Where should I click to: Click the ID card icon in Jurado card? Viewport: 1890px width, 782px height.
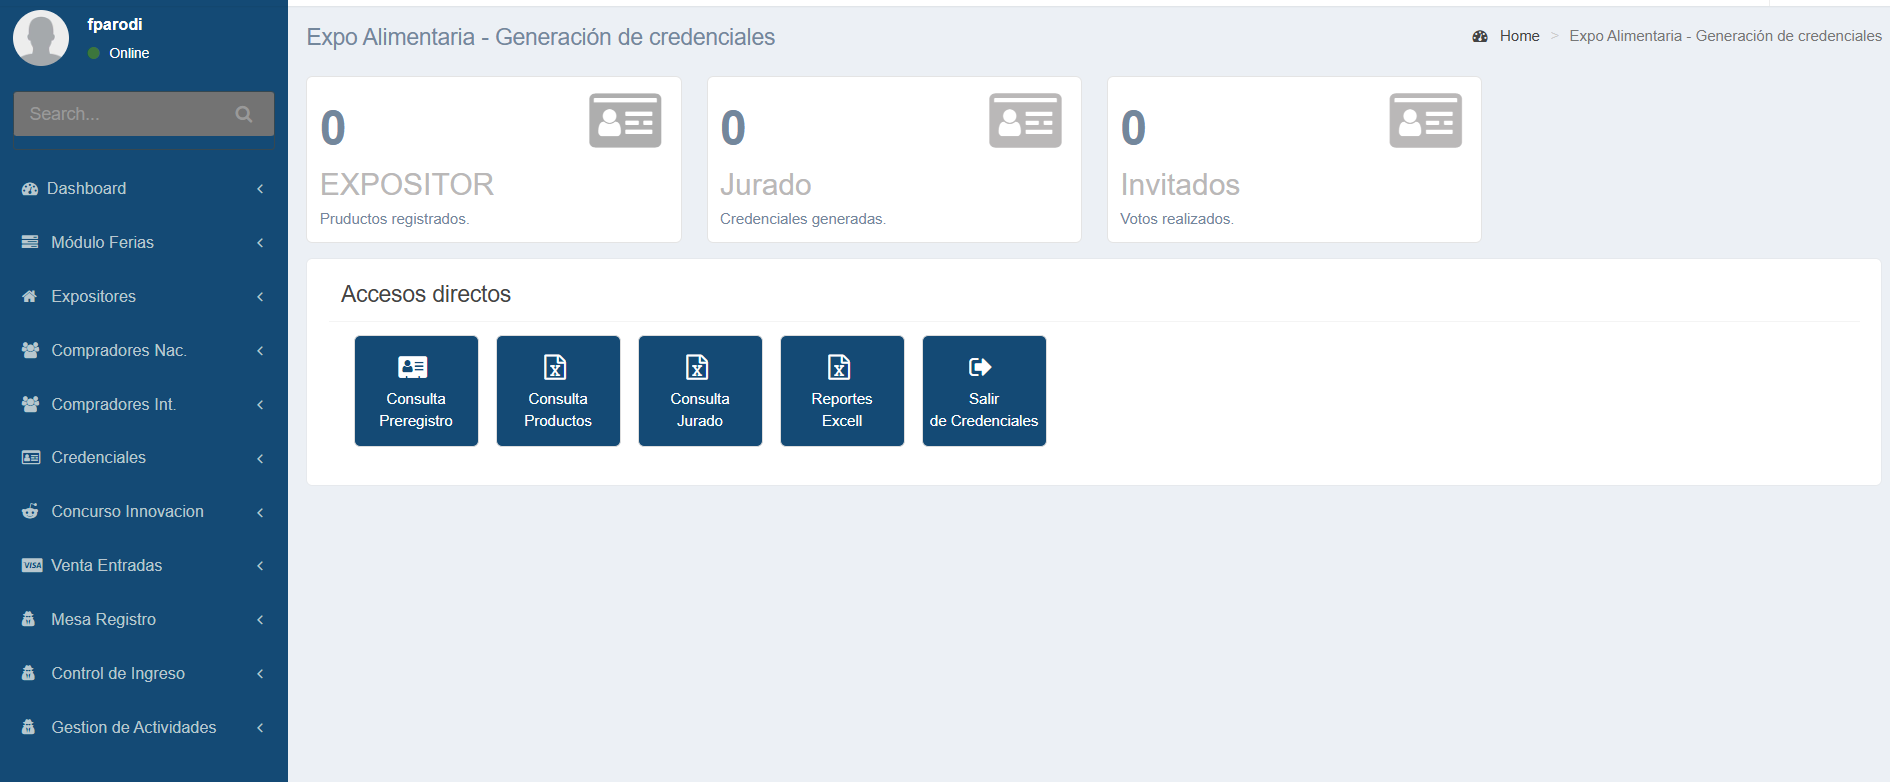1025,121
